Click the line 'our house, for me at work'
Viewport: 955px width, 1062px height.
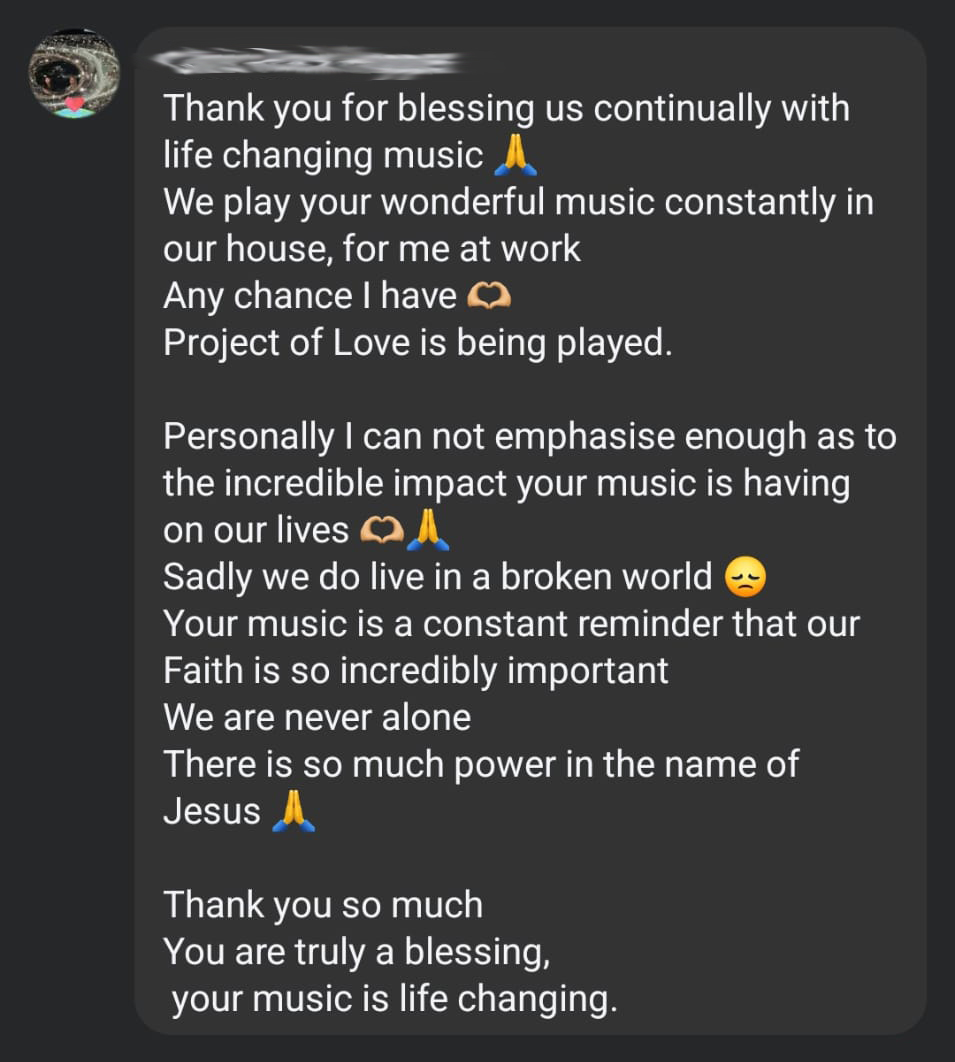(x=372, y=249)
